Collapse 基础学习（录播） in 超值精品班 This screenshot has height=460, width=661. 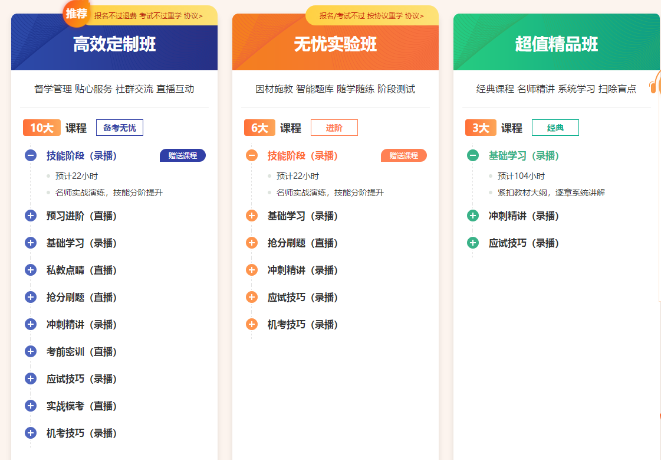pyautogui.click(x=472, y=156)
